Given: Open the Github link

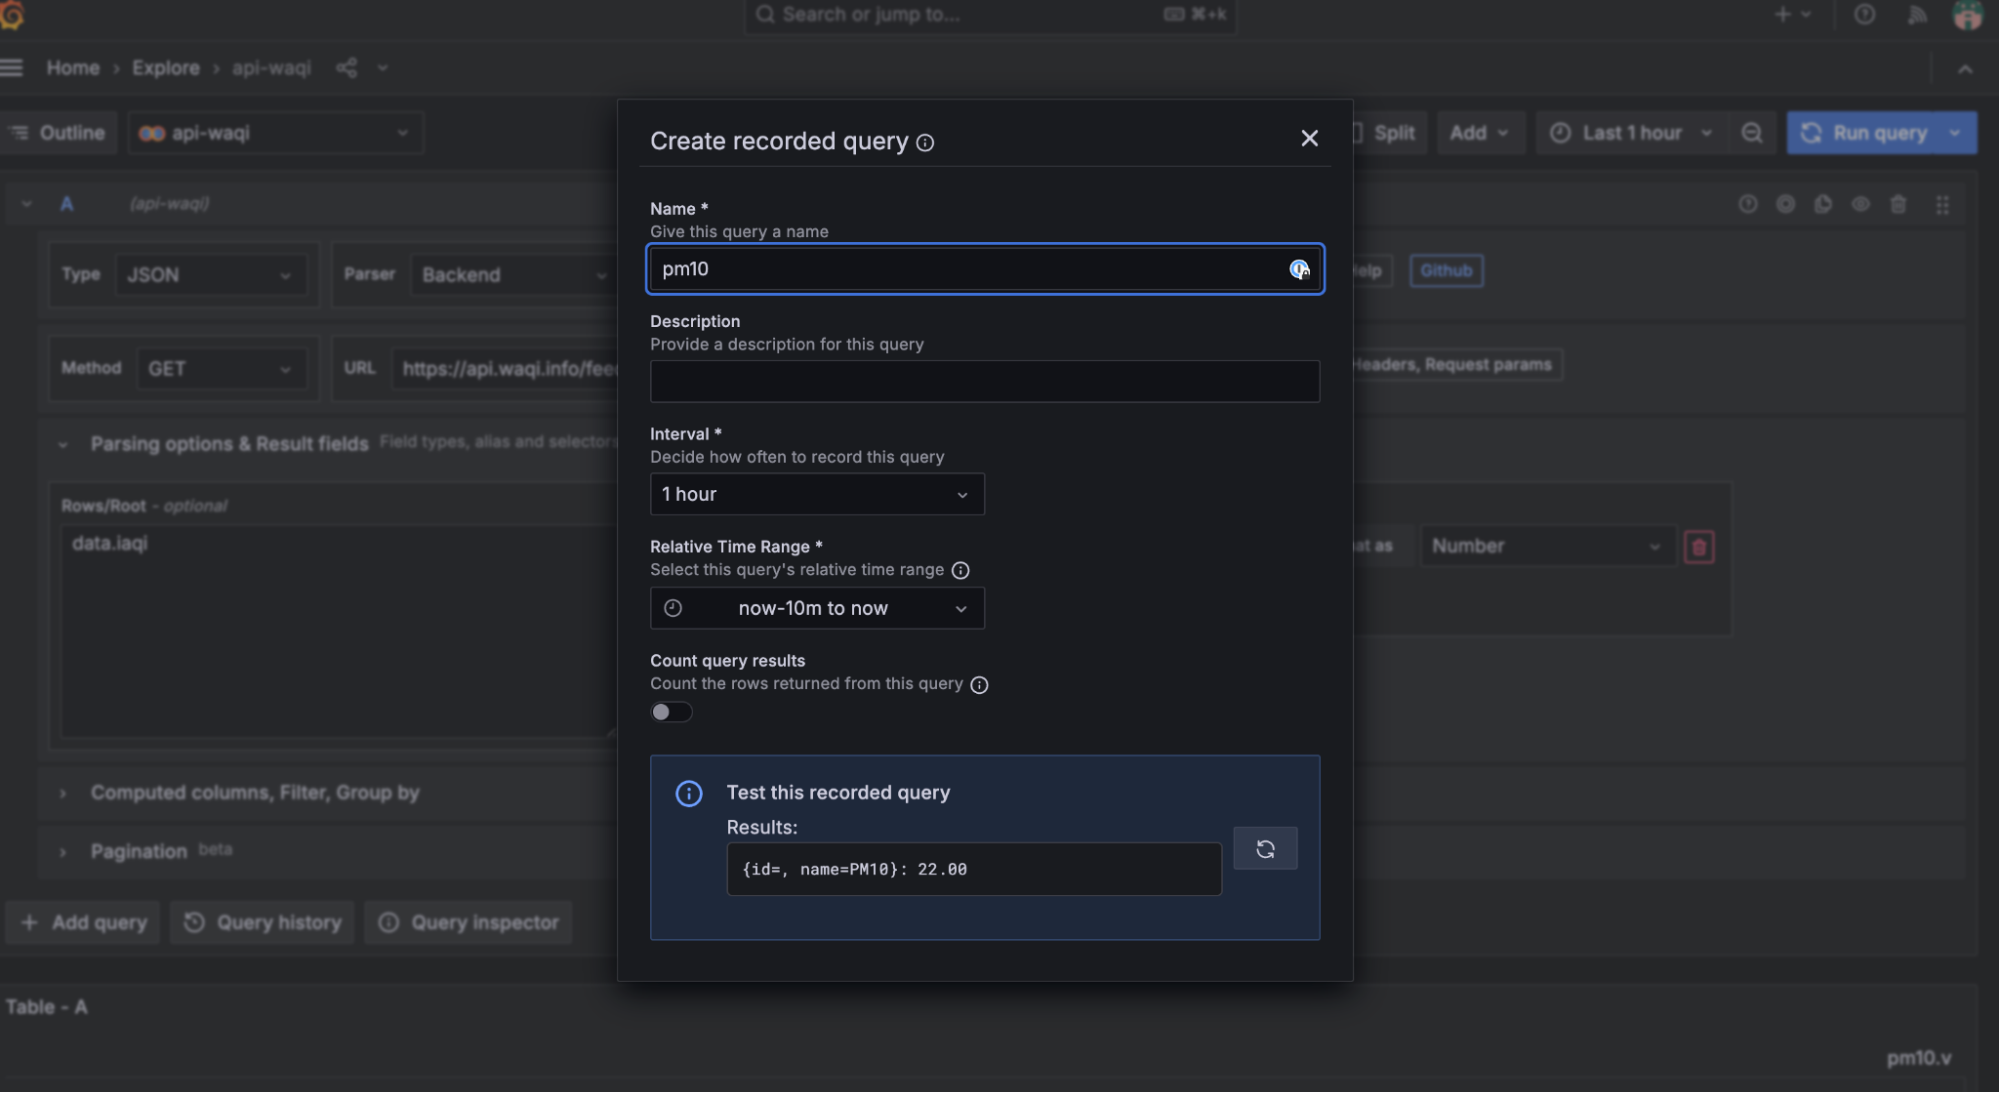Looking at the screenshot, I should coord(1445,270).
